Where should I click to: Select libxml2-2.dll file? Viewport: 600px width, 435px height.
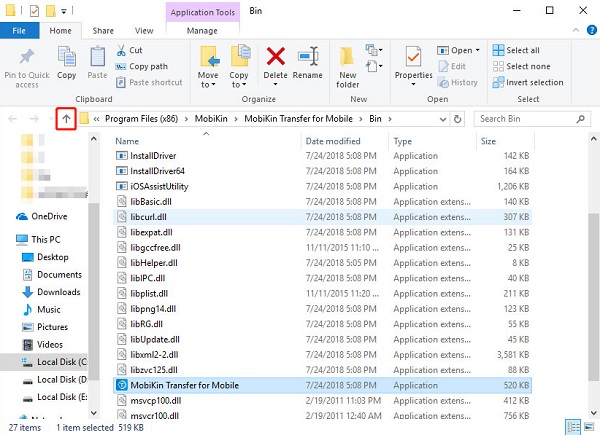(322, 355)
